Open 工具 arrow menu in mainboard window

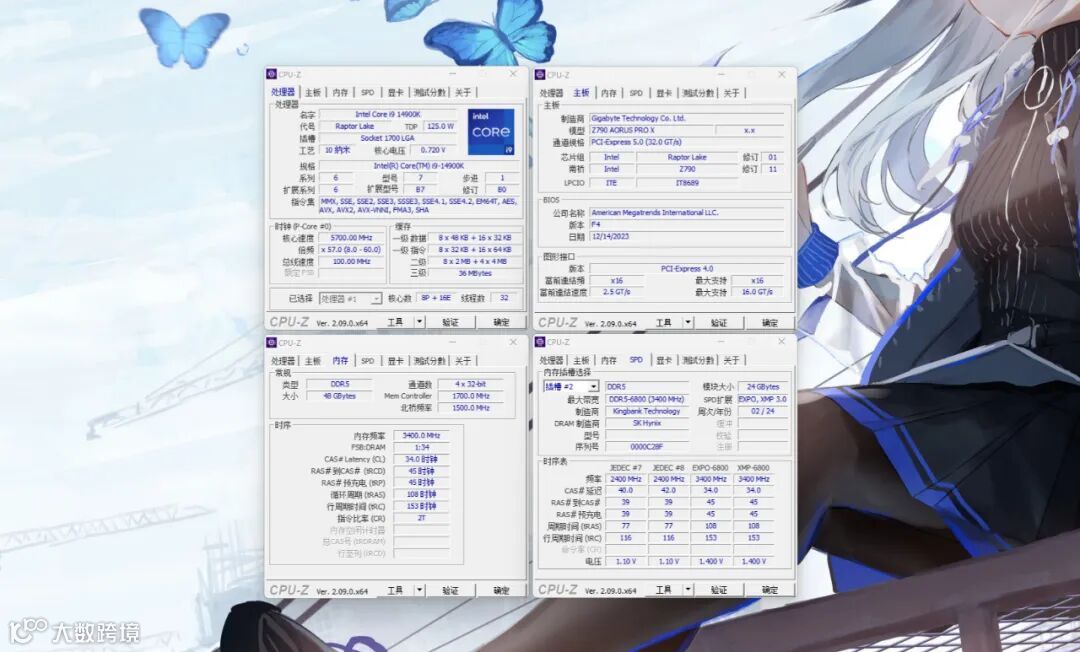click(x=687, y=322)
